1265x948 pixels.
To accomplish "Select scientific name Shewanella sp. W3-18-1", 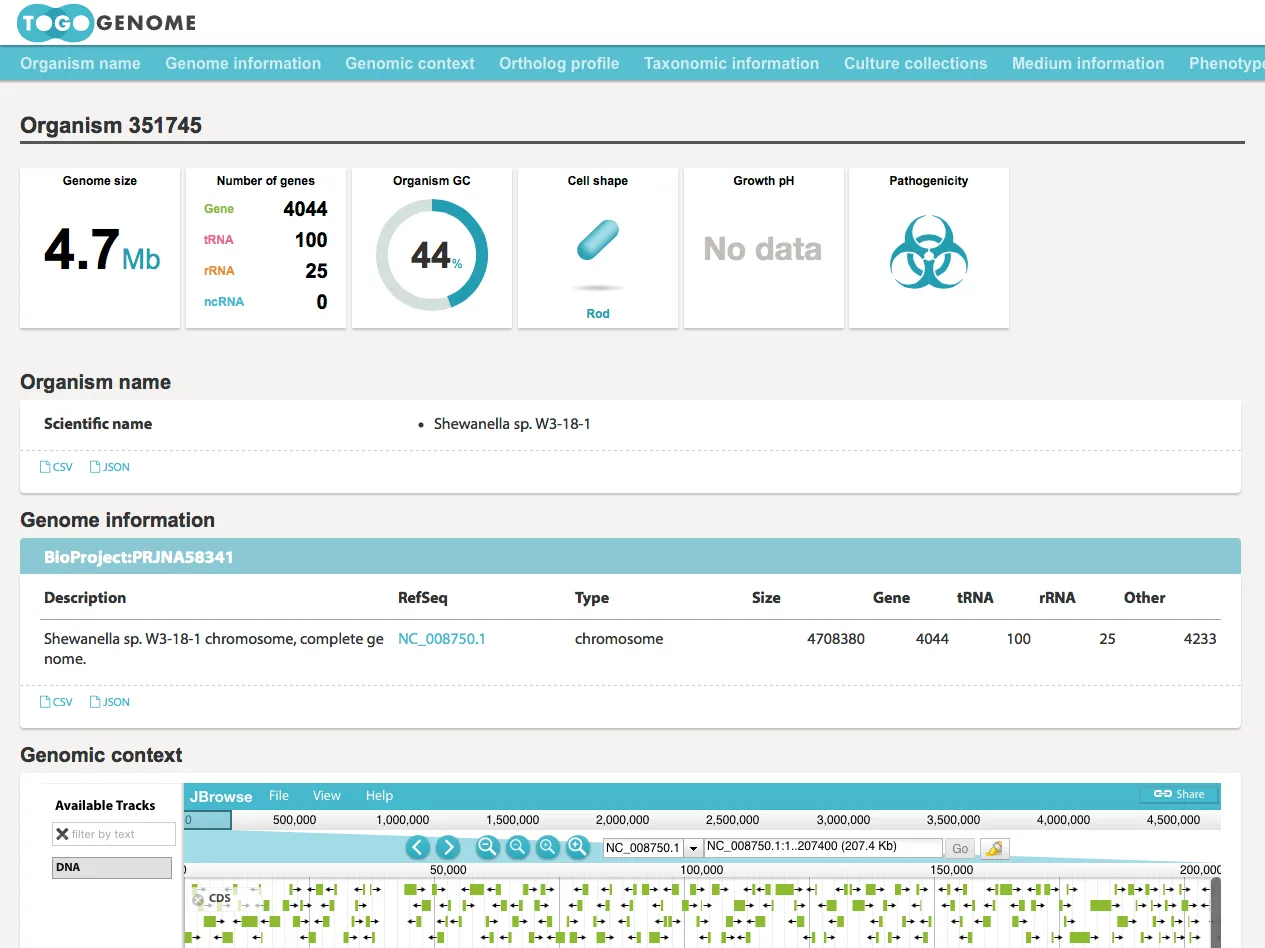I will 512,424.
